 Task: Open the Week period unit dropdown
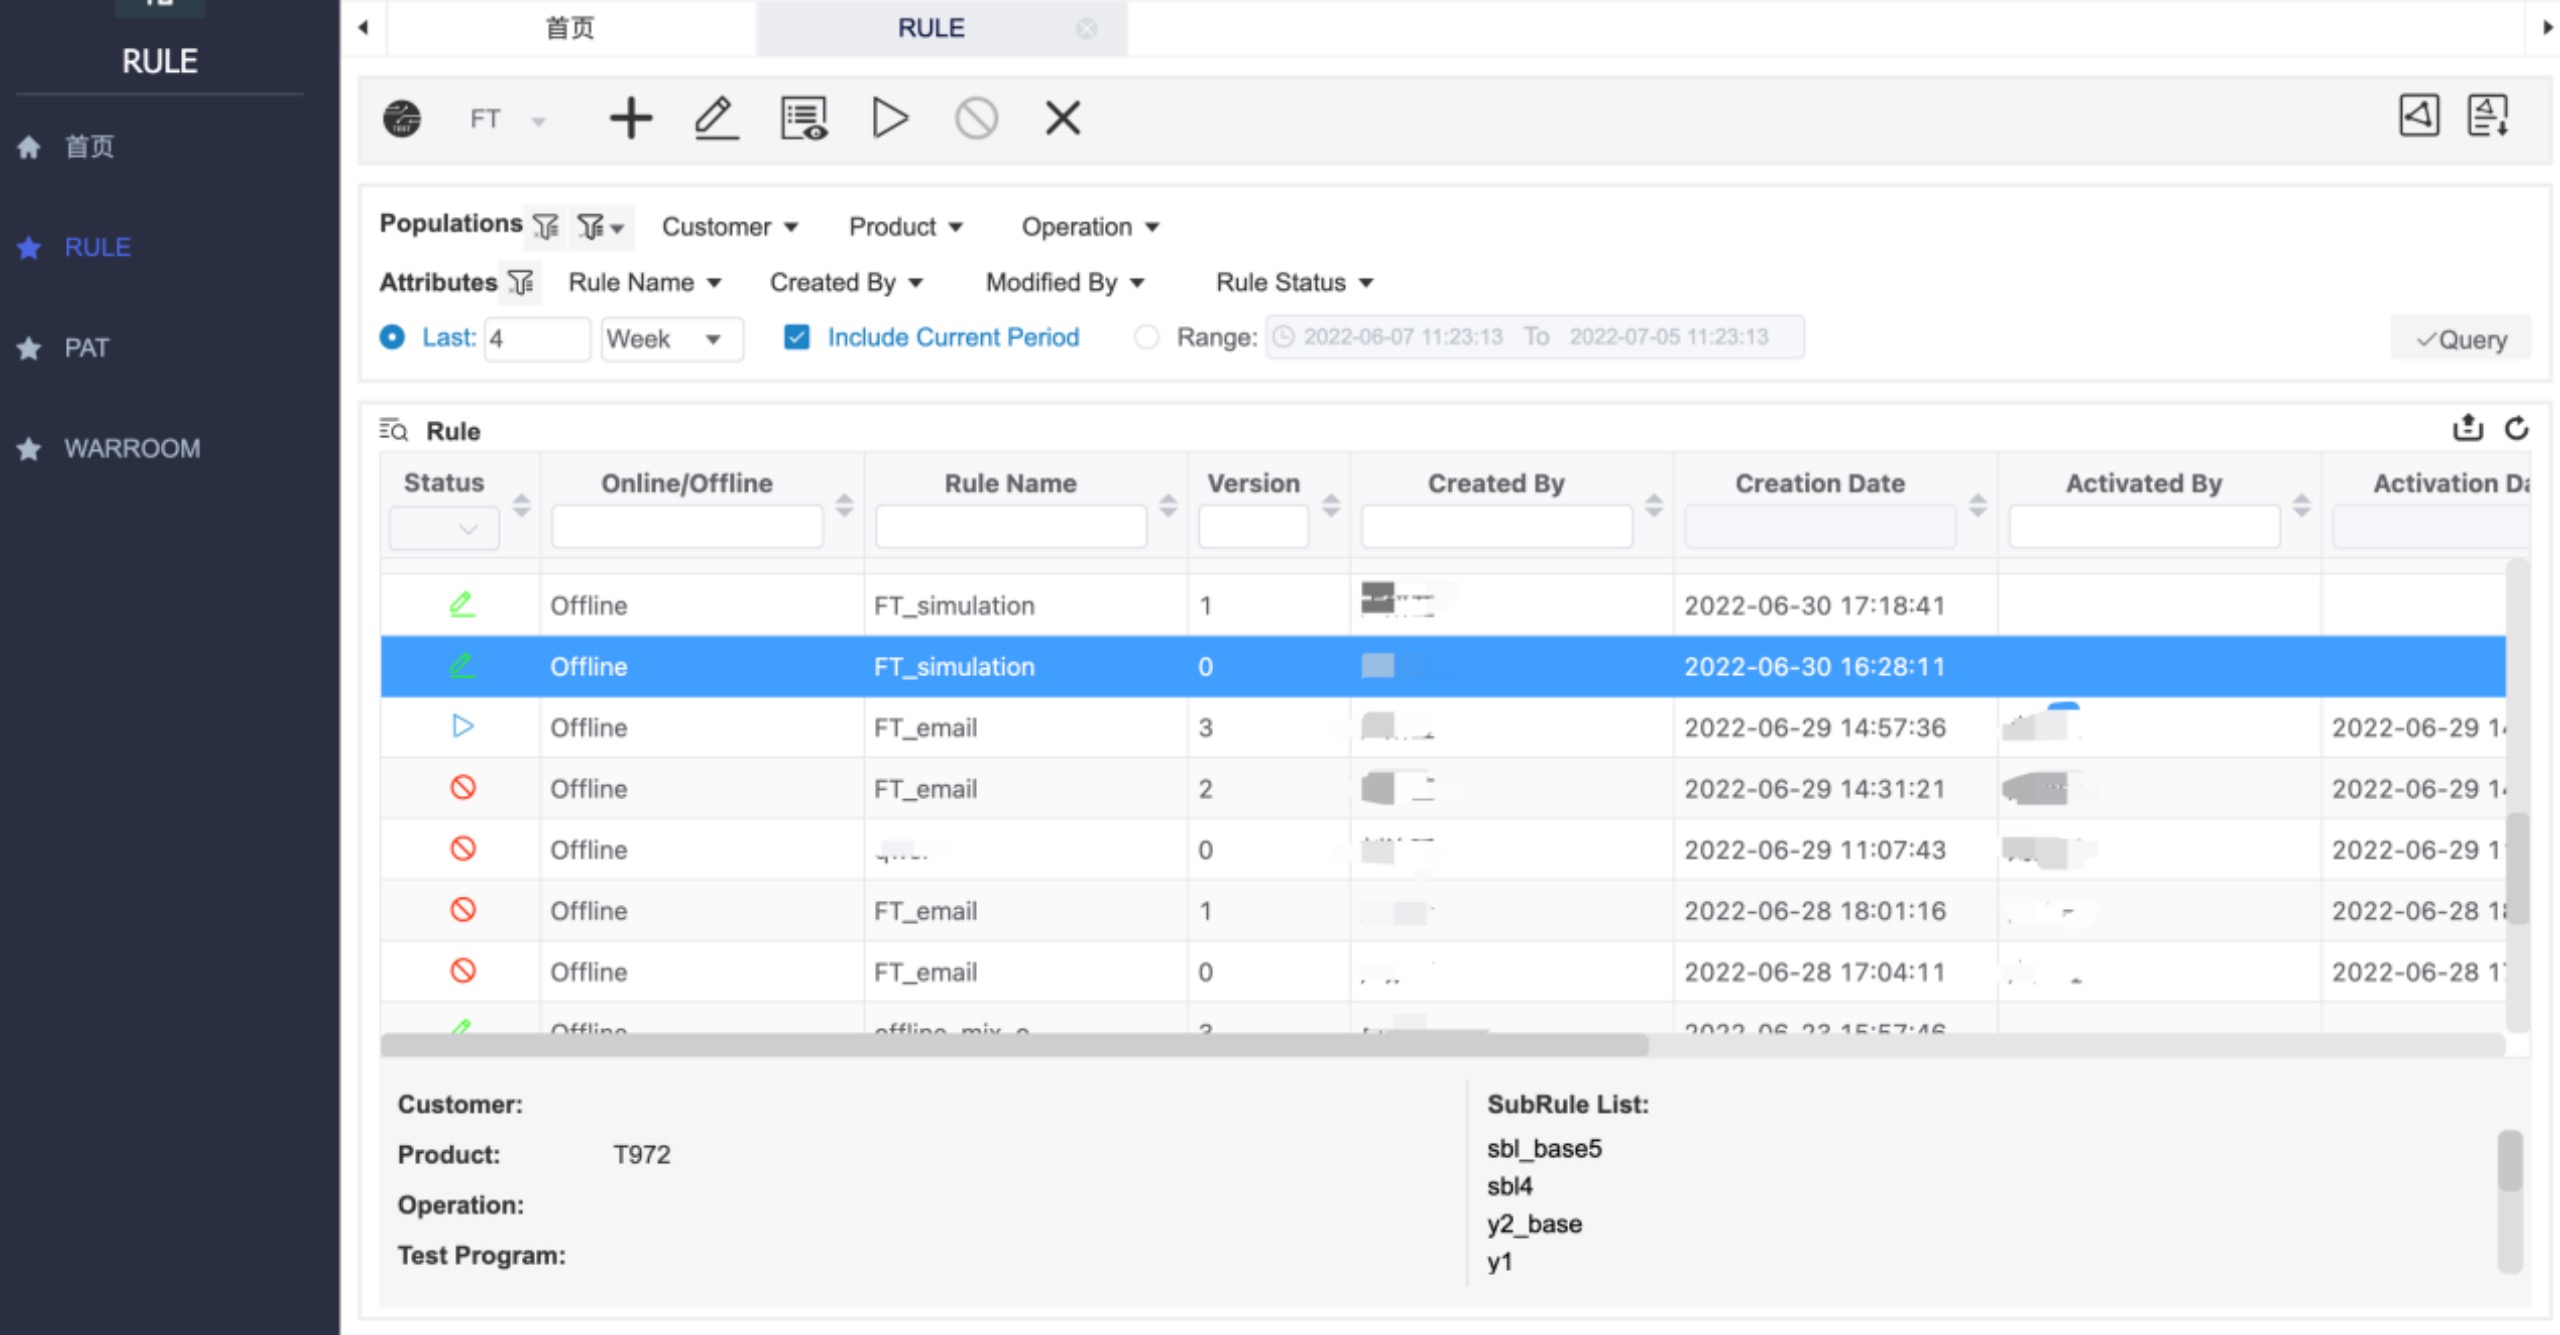(x=672, y=339)
